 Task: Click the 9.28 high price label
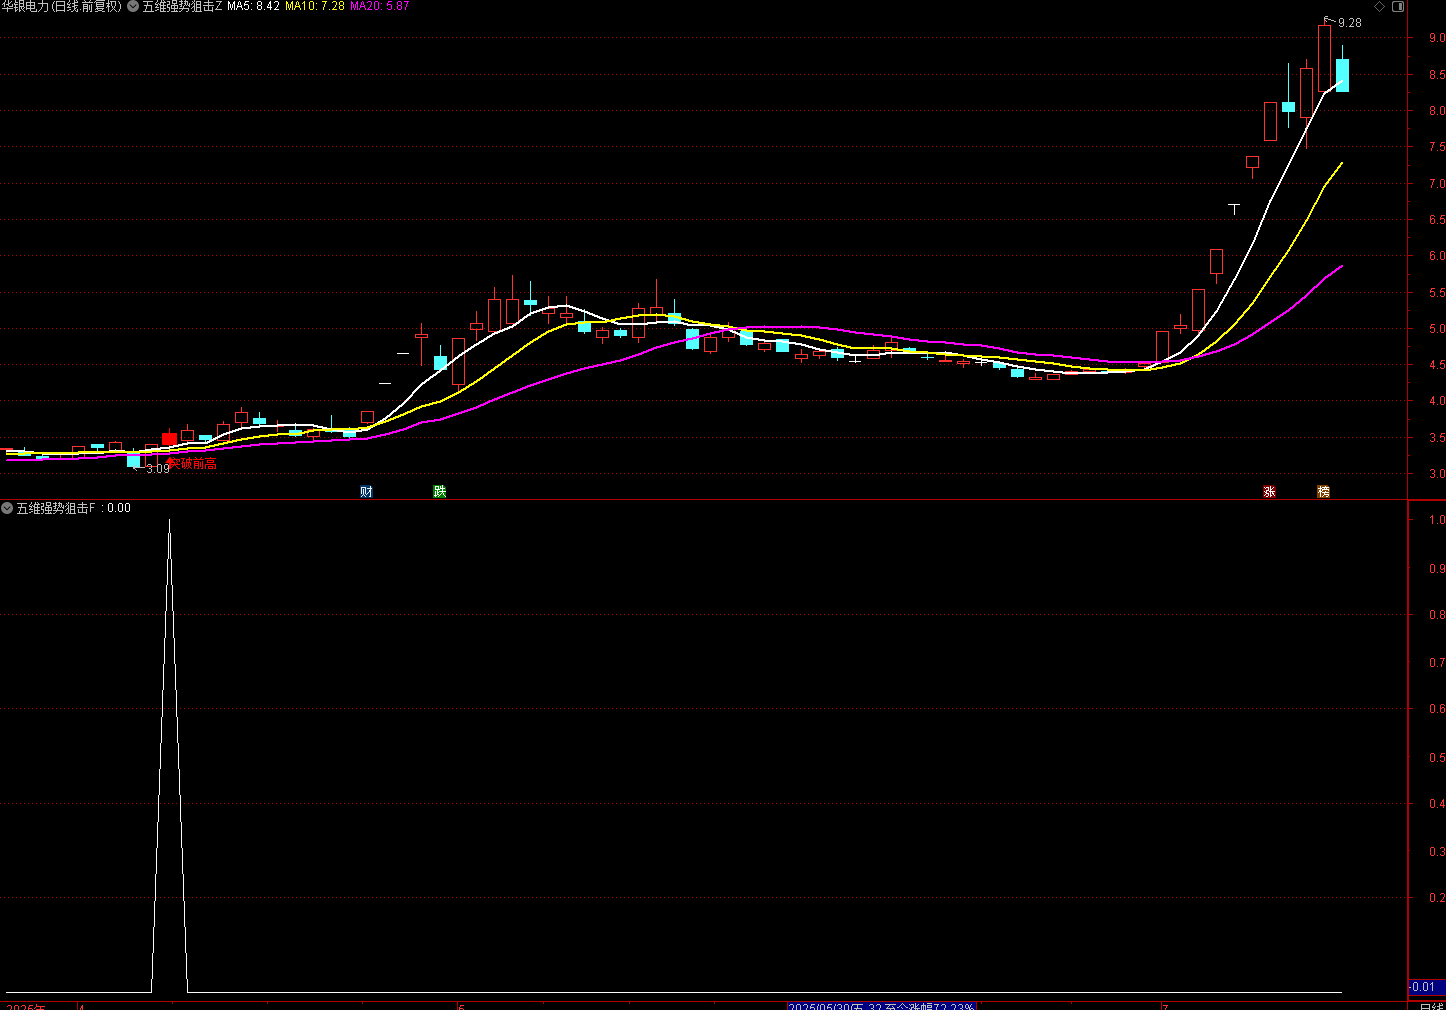coord(1350,23)
